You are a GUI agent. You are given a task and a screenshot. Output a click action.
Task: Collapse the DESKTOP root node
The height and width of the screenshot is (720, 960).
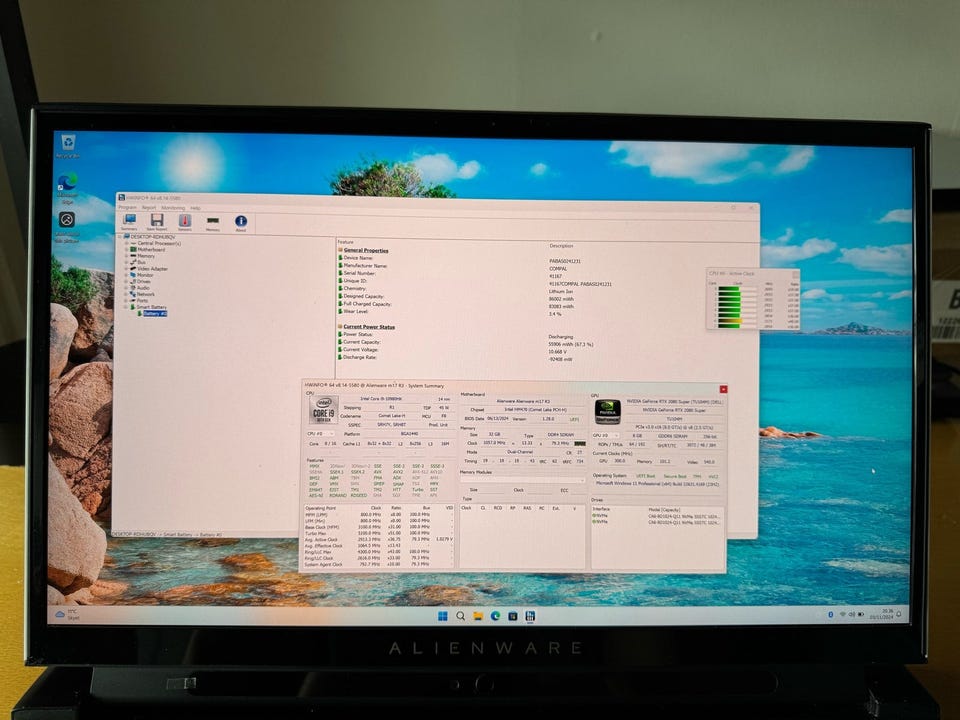120,237
